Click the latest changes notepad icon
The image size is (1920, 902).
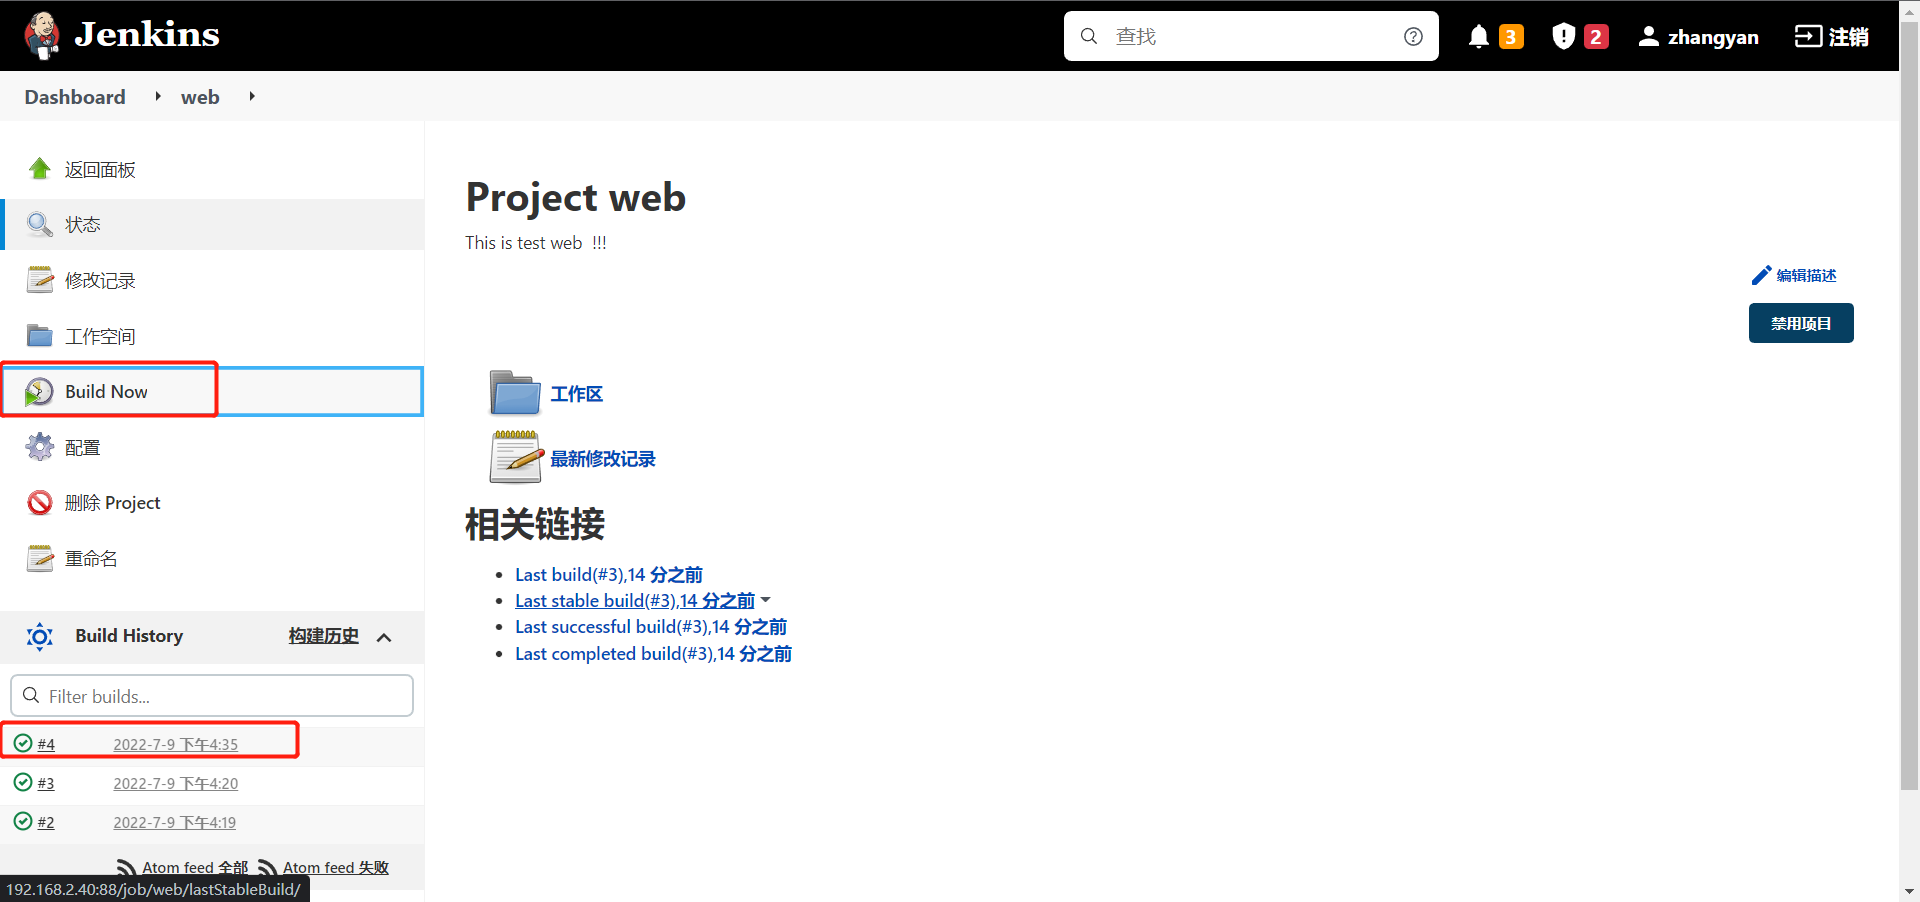[515, 458]
